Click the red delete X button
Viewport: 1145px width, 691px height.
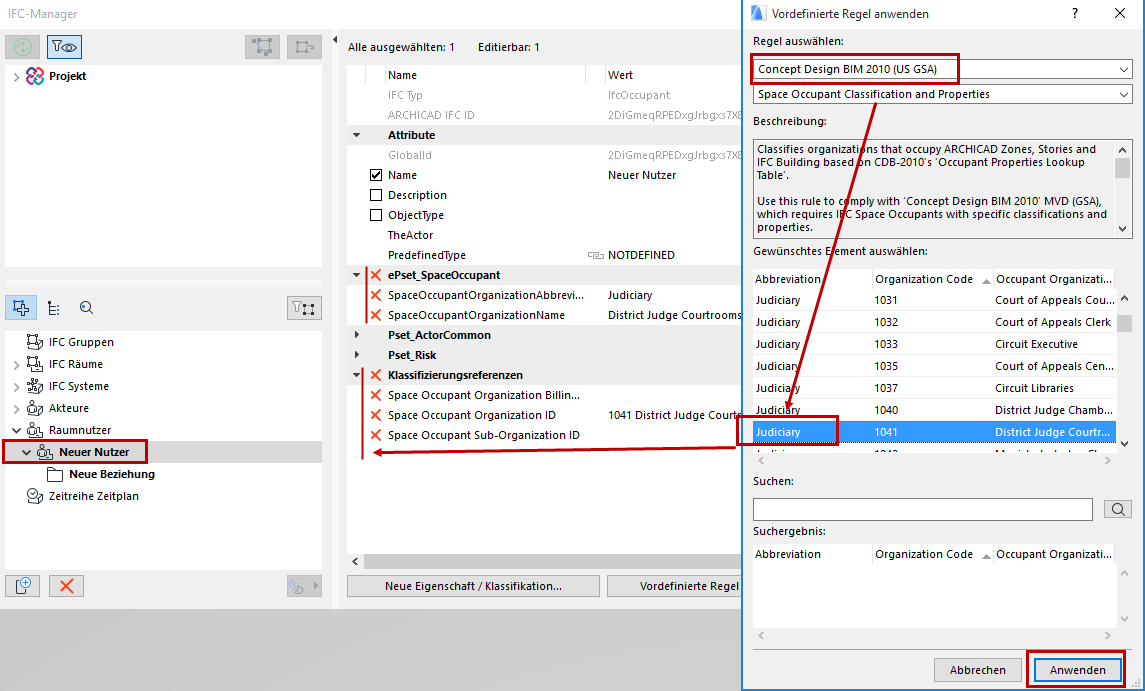click(66, 586)
